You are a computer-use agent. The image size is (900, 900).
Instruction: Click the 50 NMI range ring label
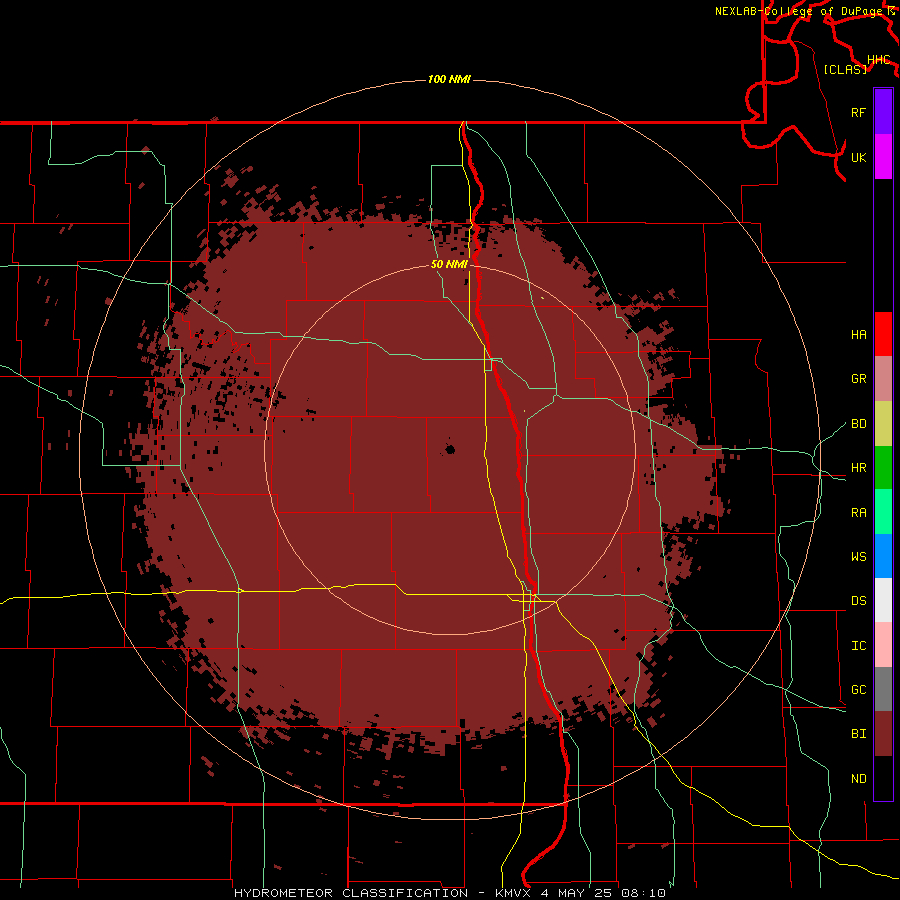[449, 265]
